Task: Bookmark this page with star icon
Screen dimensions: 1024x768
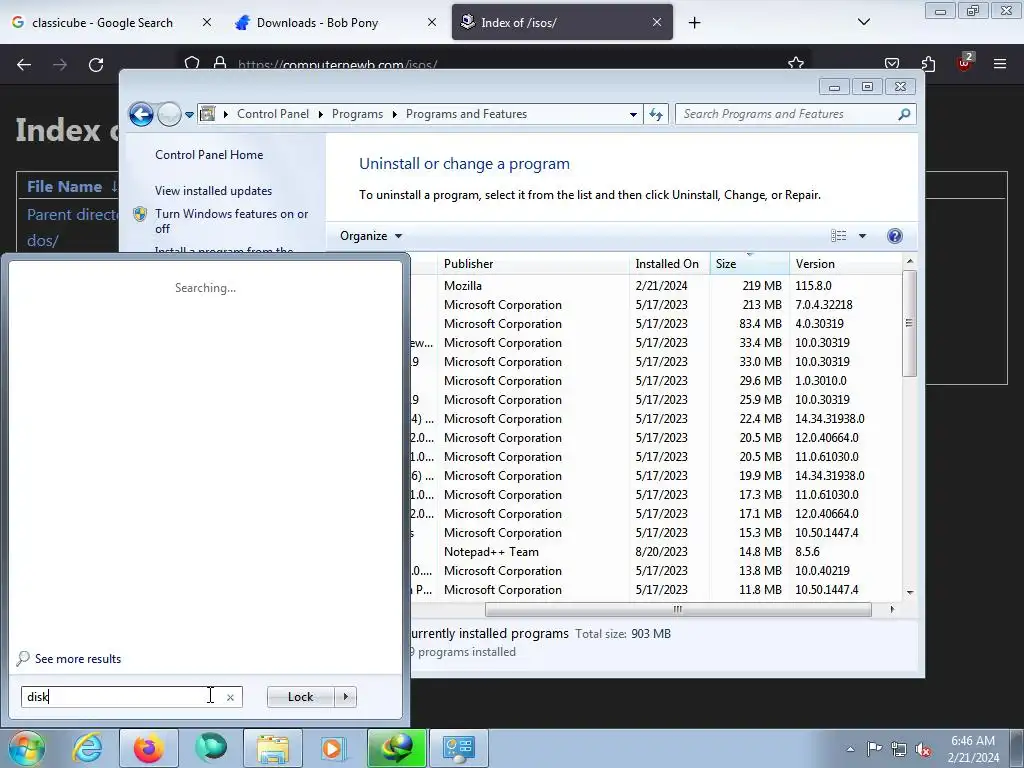Action: (795, 63)
